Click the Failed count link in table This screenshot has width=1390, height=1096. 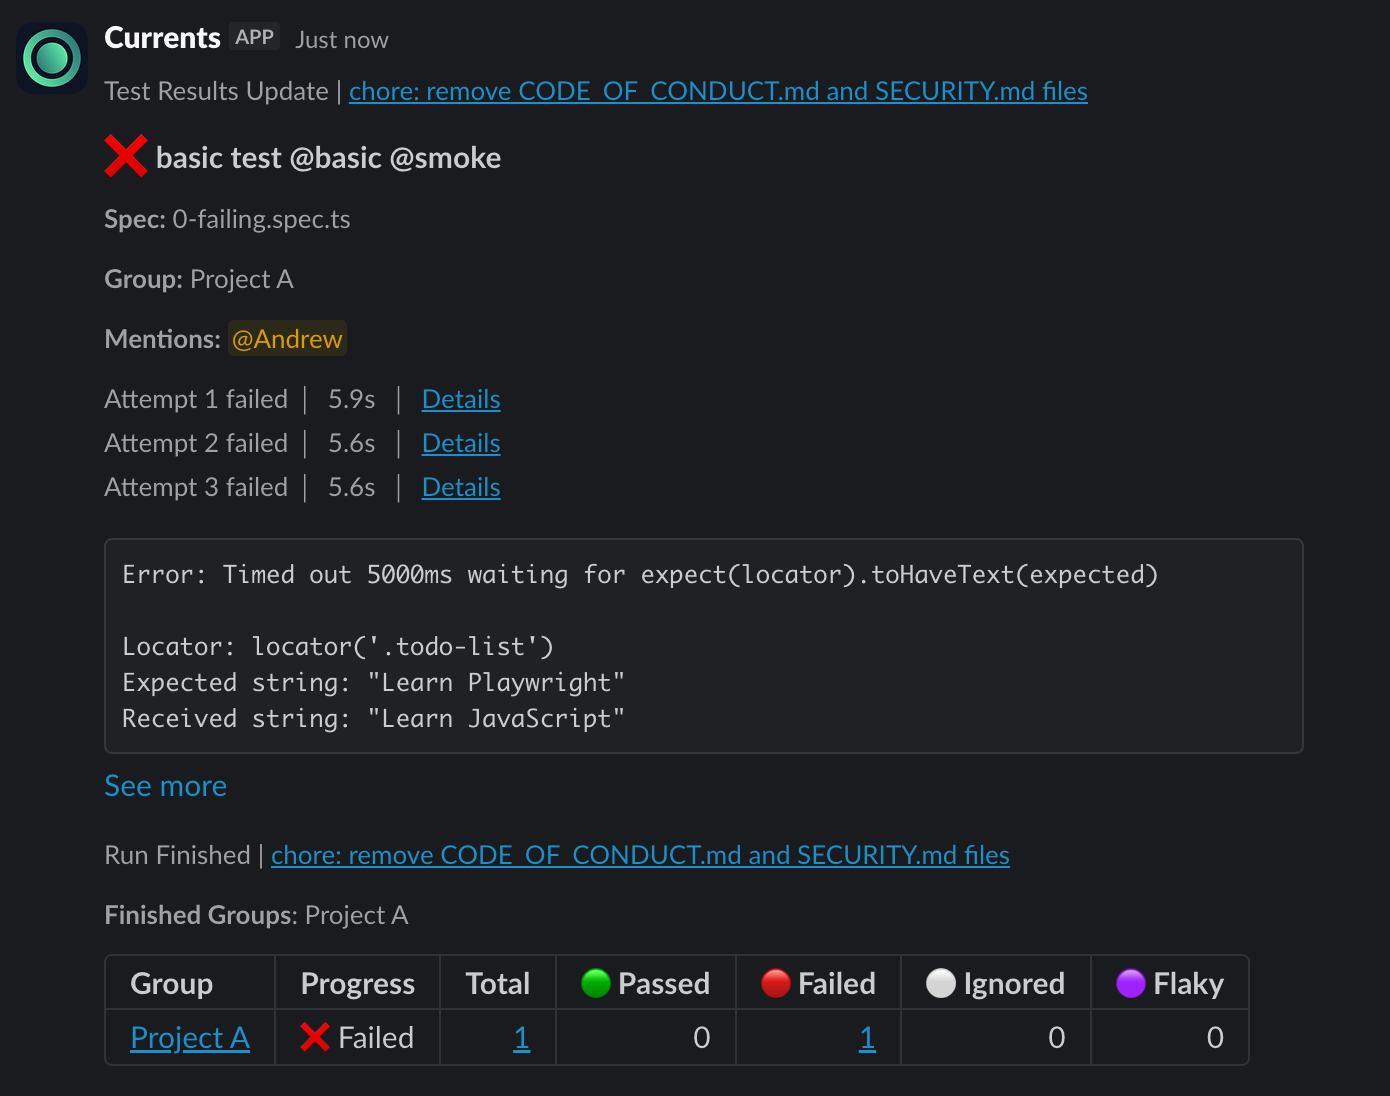pos(867,1038)
